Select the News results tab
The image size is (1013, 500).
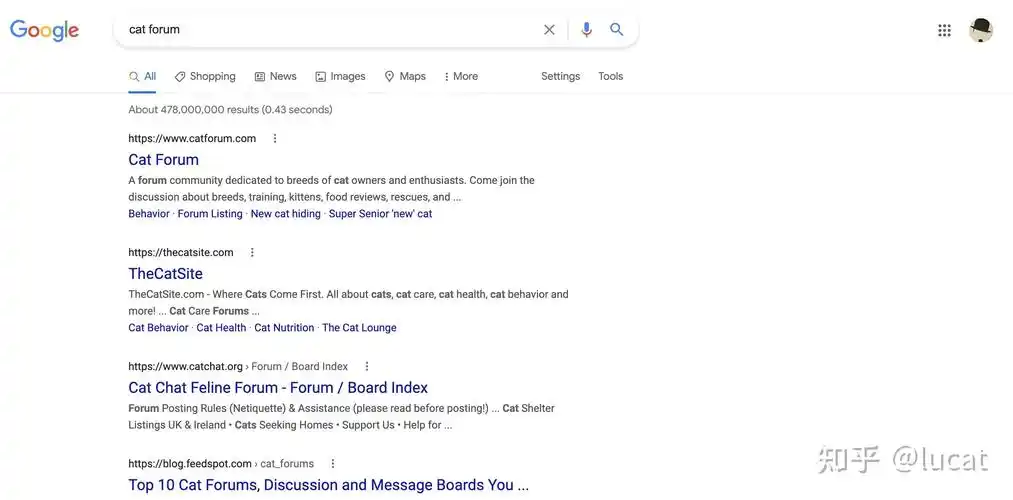(x=275, y=77)
